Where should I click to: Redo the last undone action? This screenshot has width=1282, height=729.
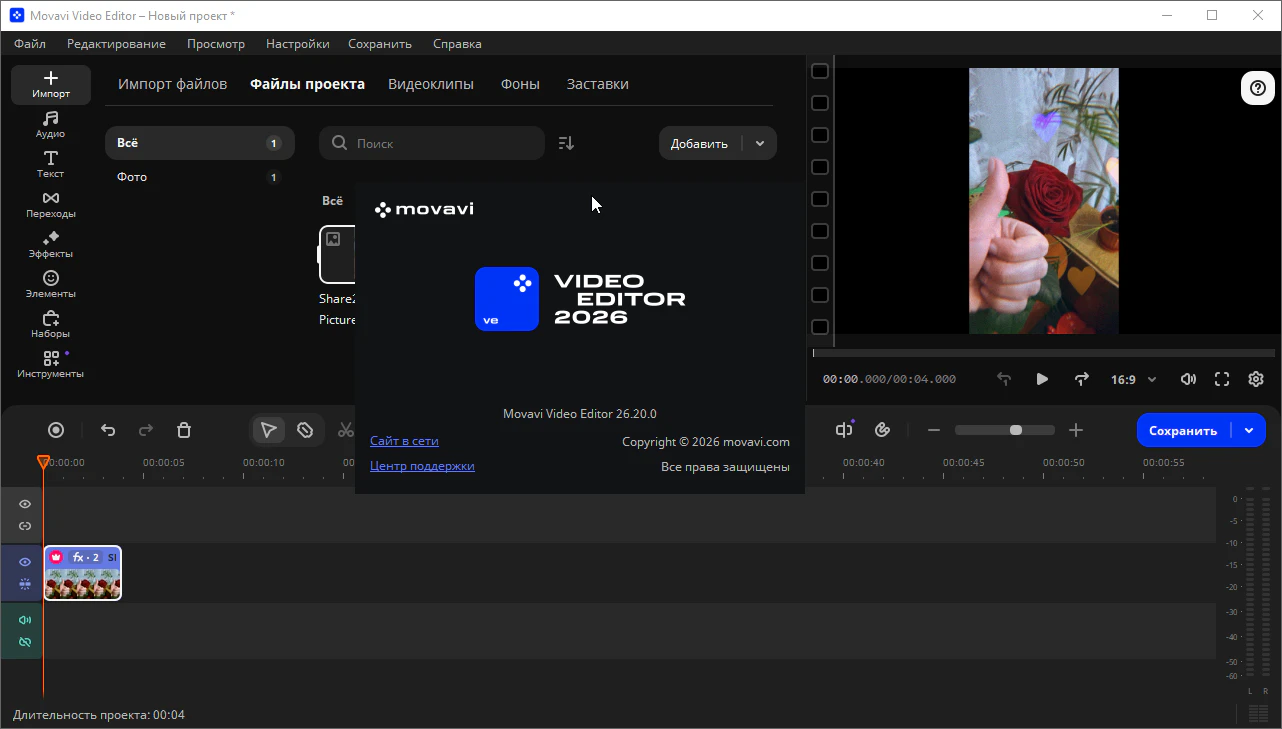tap(146, 430)
